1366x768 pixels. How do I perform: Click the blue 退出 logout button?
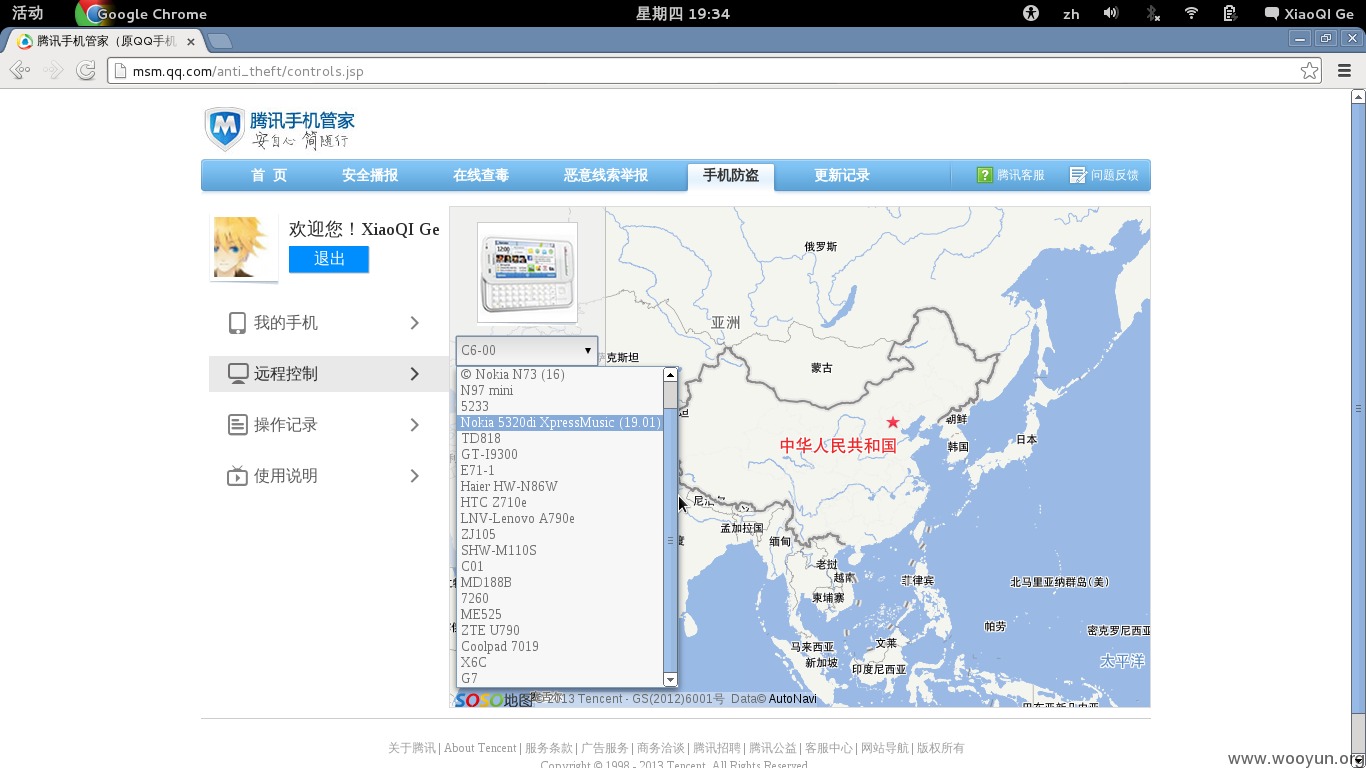pos(329,259)
